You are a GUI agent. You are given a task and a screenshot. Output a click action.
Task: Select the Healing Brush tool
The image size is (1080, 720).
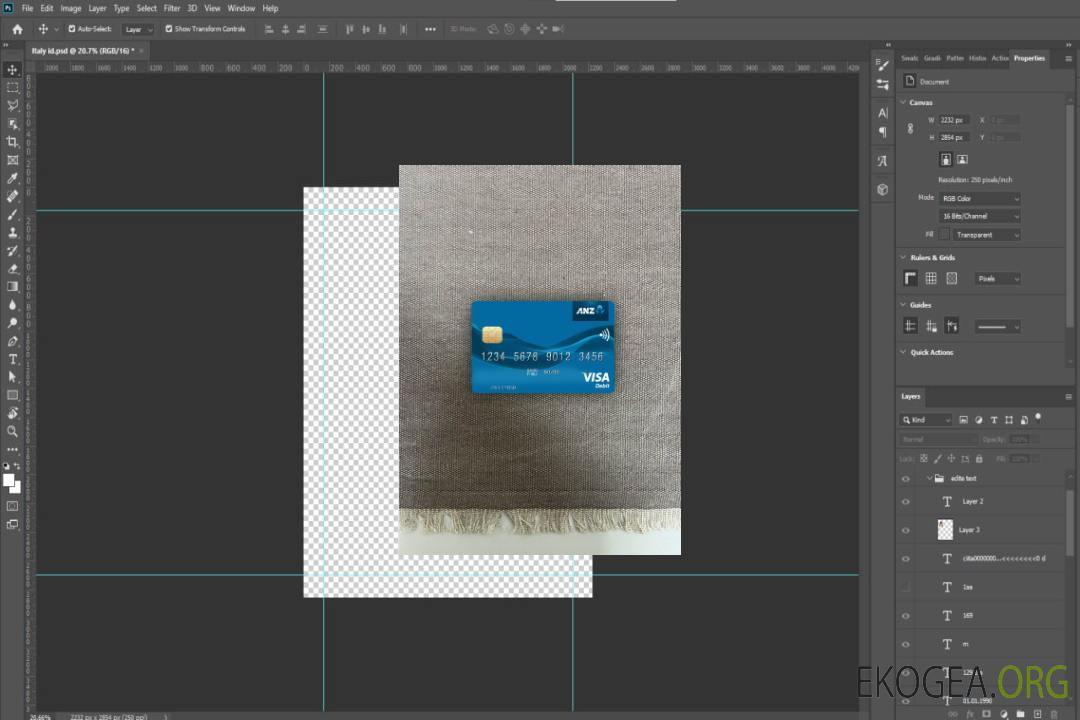(12, 196)
